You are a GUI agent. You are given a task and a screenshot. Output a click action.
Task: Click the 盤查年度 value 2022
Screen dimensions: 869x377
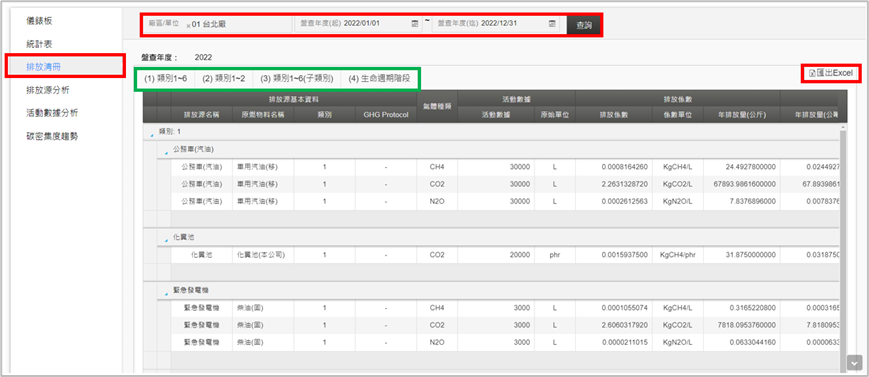click(x=203, y=57)
